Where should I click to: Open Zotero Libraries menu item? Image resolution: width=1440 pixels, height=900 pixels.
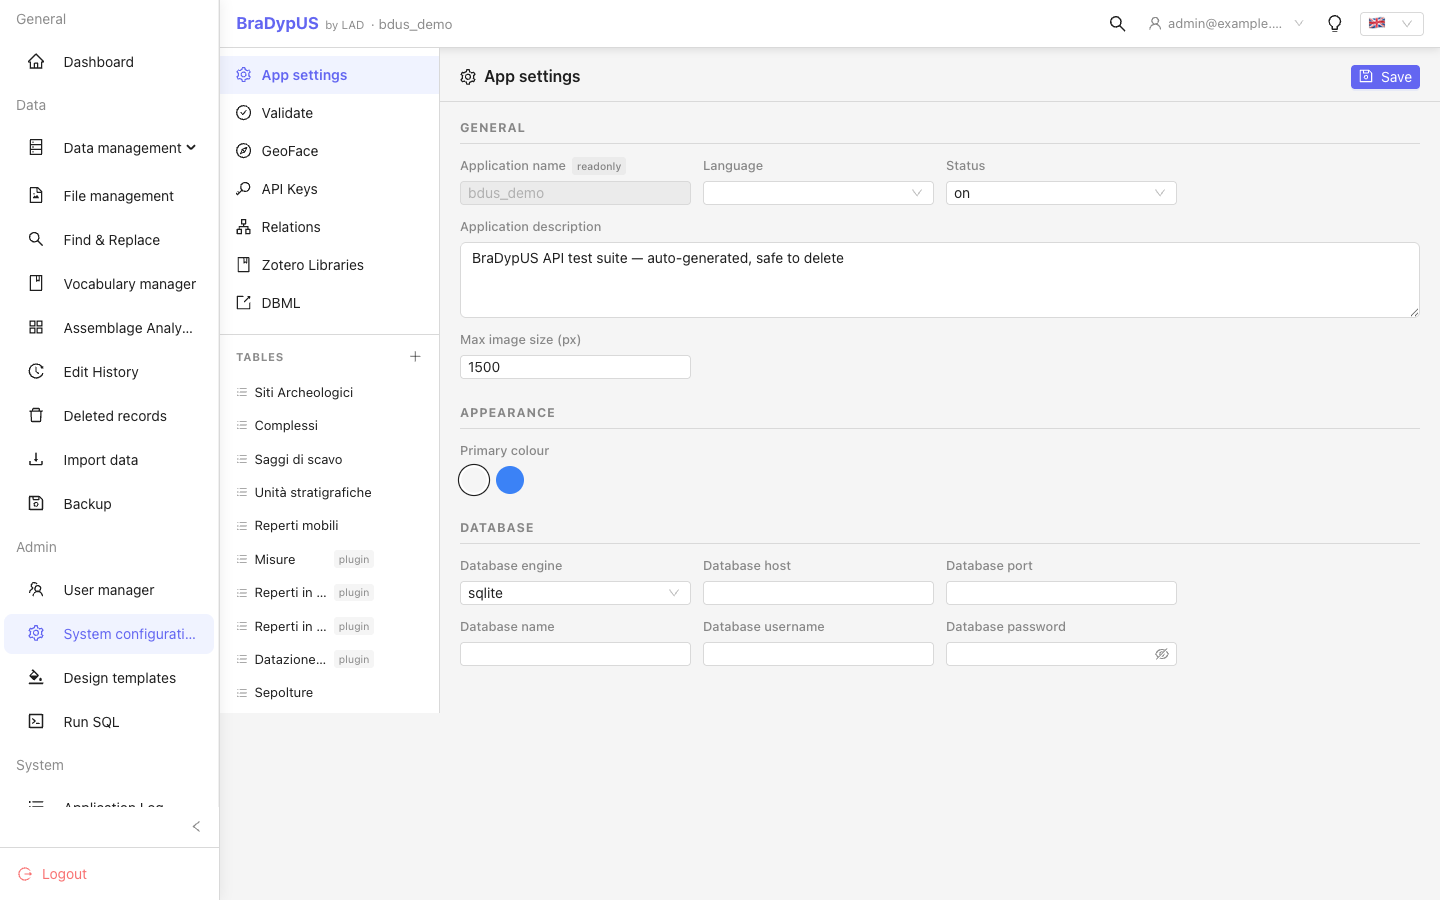tap(329, 265)
